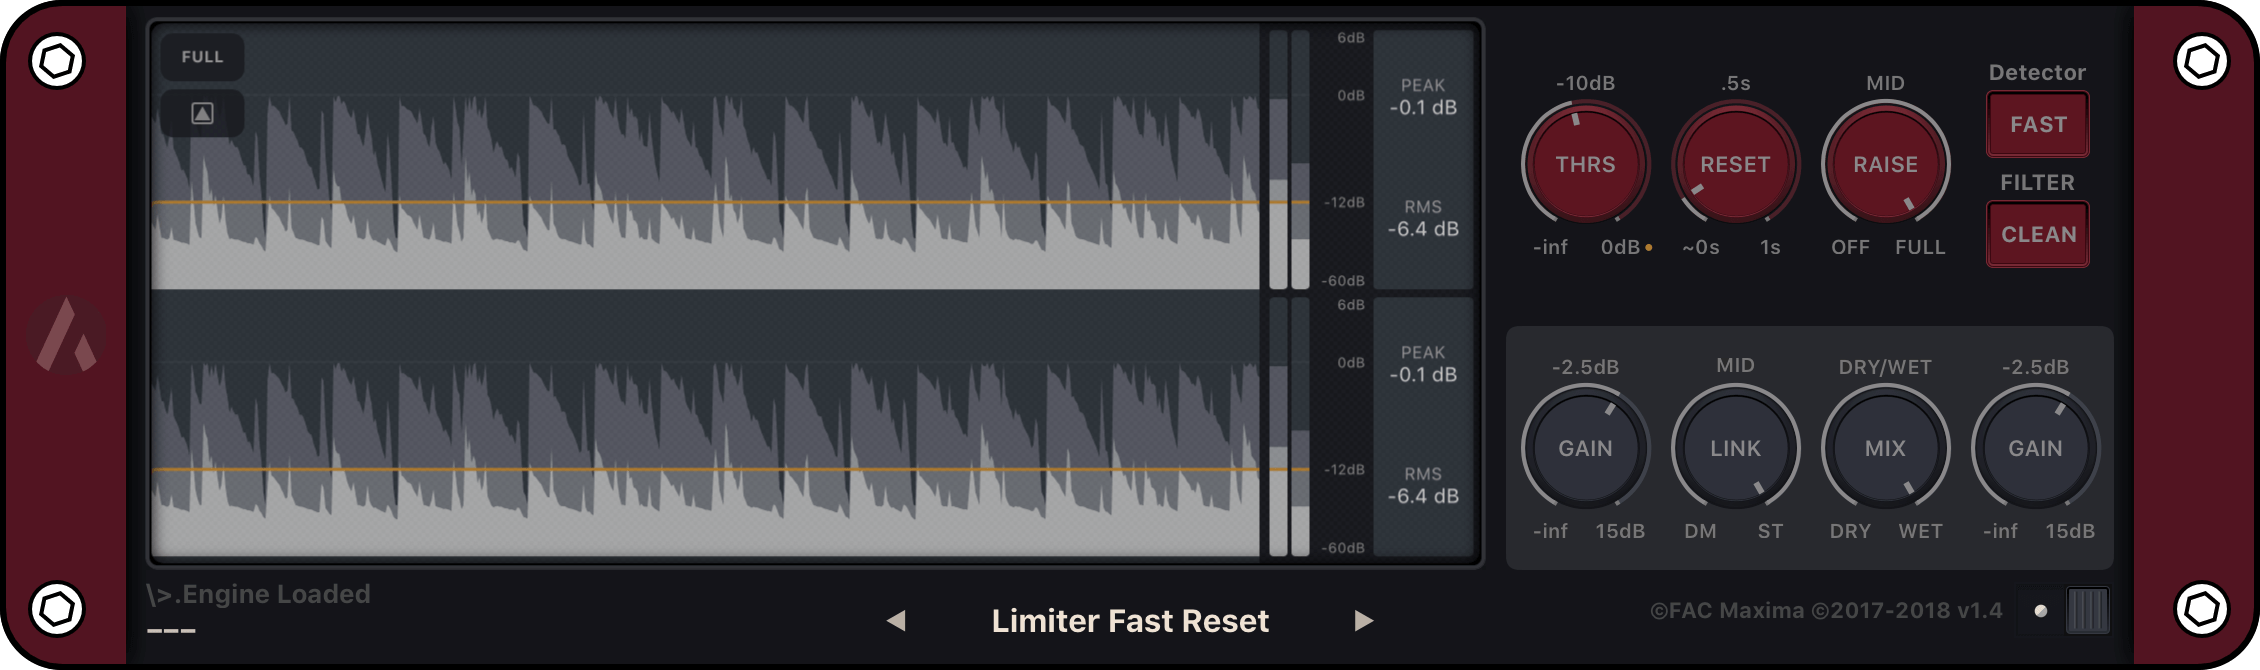Click the upper channel level meter bars

1289,160
